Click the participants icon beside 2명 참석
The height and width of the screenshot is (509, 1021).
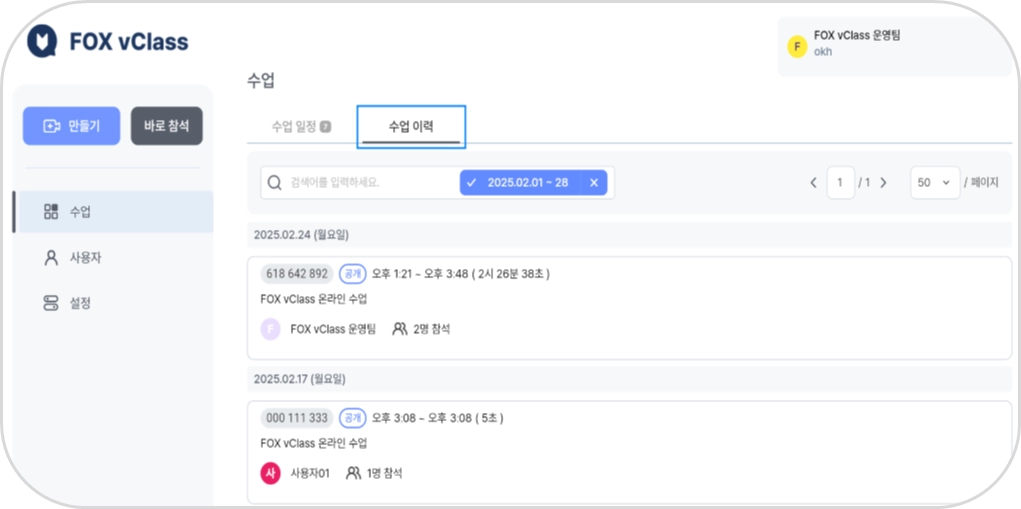[x=399, y=329]
